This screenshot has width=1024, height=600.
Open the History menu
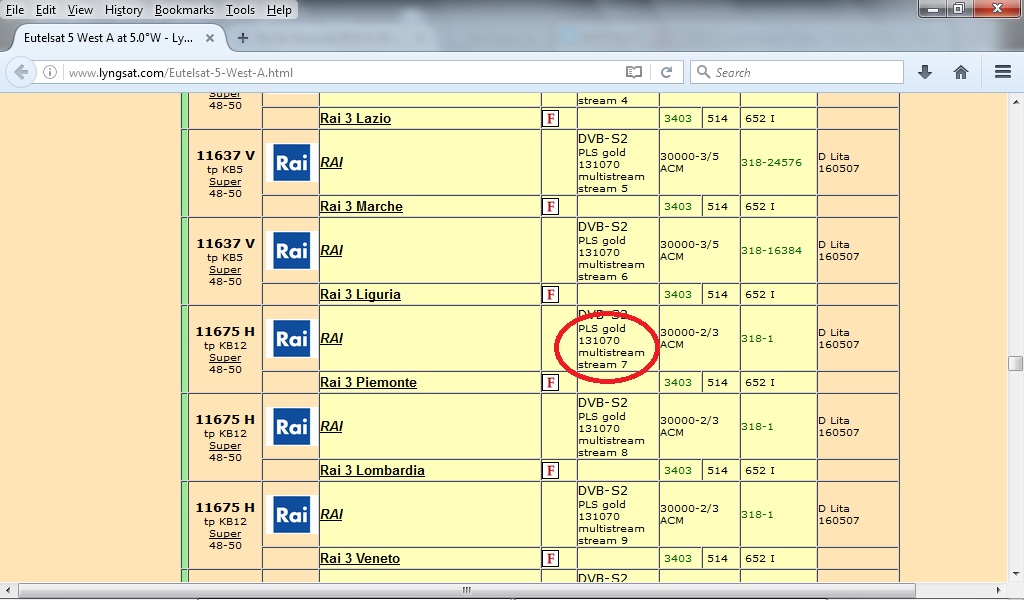click(x=123, y=10)
